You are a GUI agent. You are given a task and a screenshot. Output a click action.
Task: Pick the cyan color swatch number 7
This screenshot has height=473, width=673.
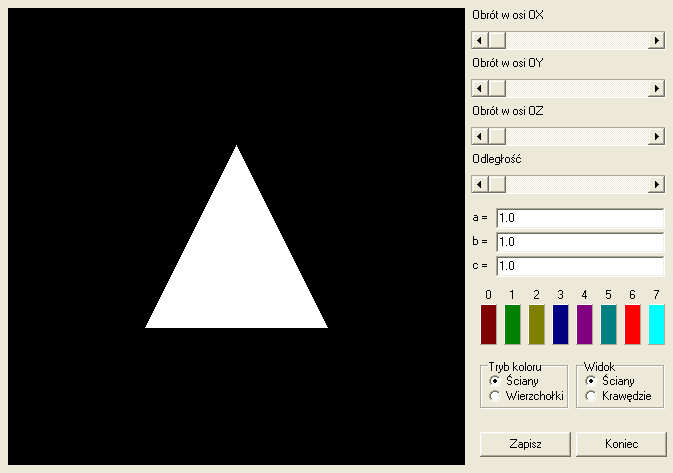[656, 325]
